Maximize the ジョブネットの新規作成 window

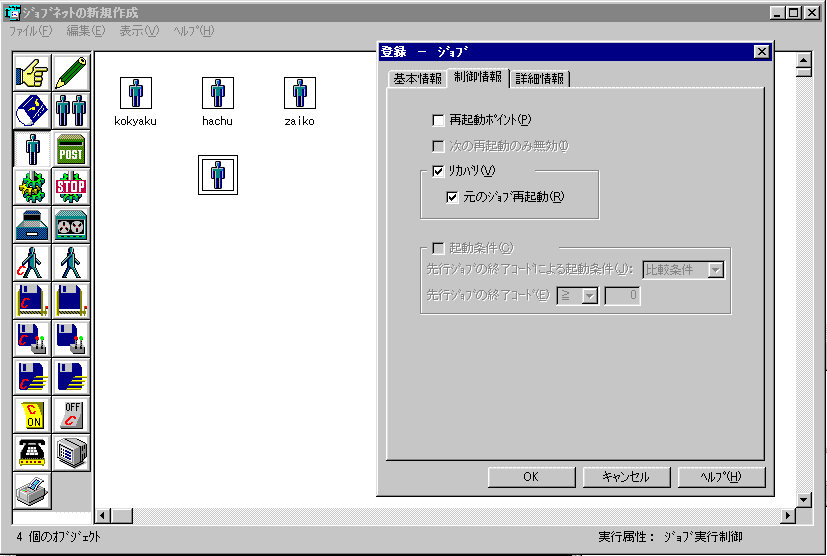794,13
